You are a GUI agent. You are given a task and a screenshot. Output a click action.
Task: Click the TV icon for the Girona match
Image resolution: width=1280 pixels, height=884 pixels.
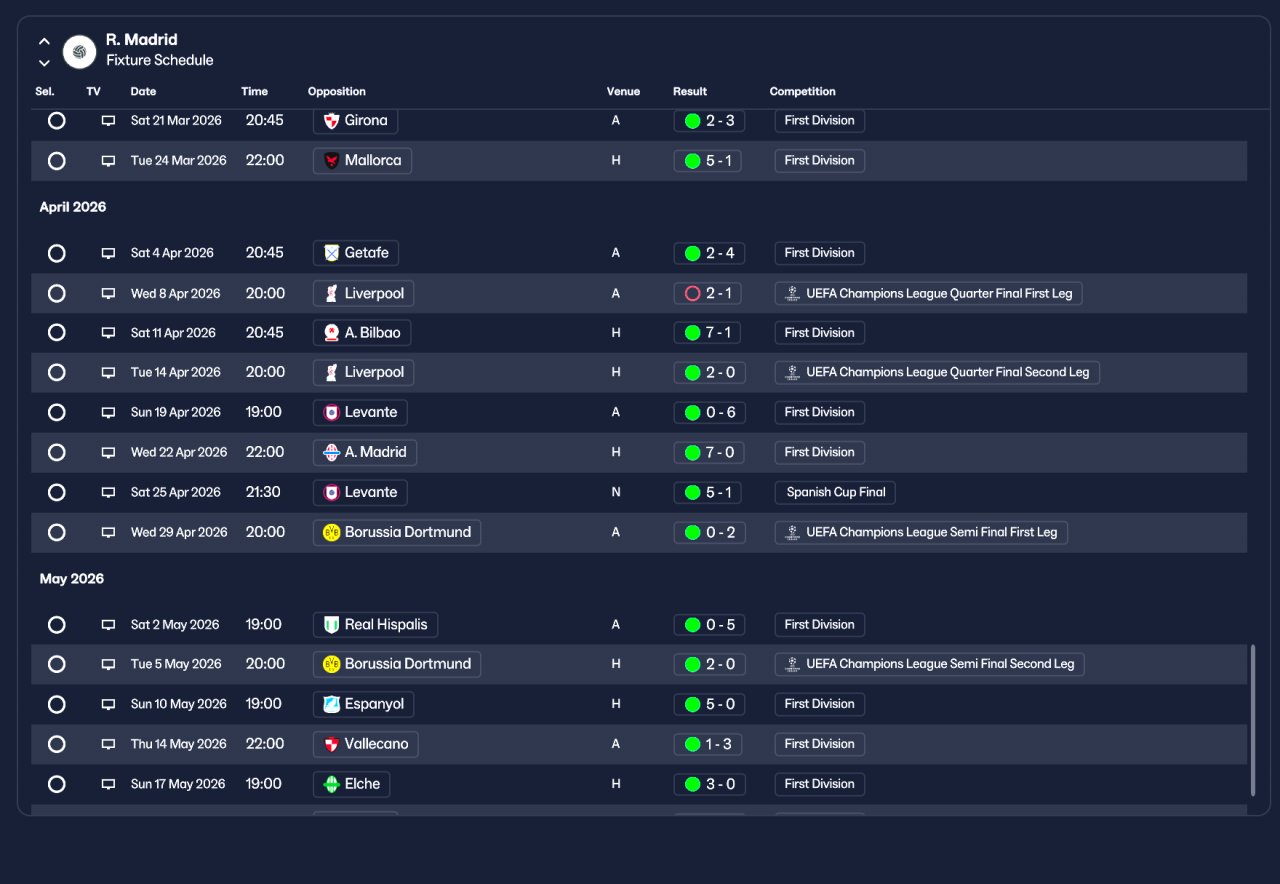tap(108, 121)
